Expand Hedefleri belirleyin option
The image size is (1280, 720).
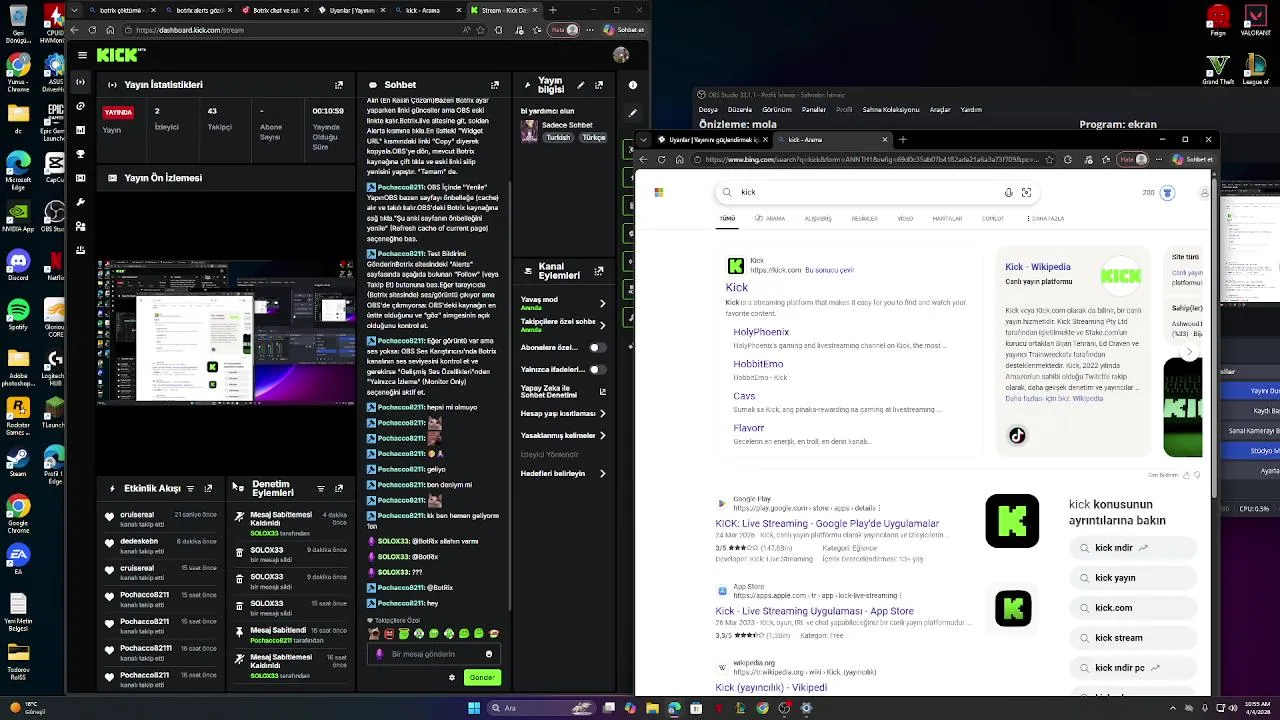coord(602,473)
